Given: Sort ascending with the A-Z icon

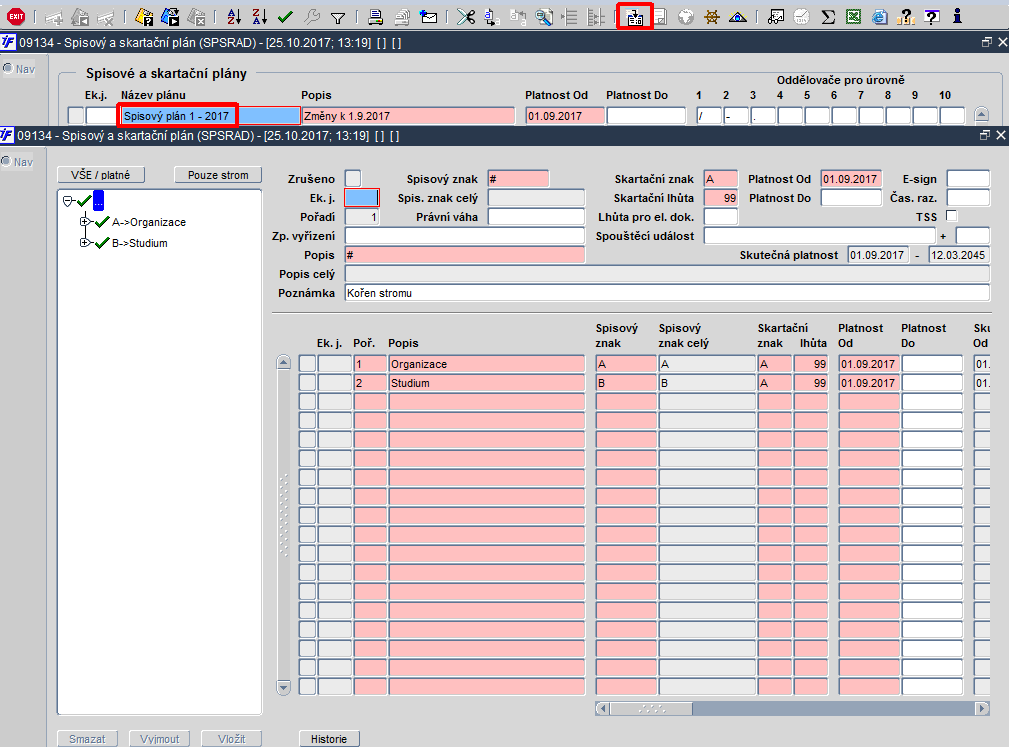Looking at the screenshot, I should [234, 17].
